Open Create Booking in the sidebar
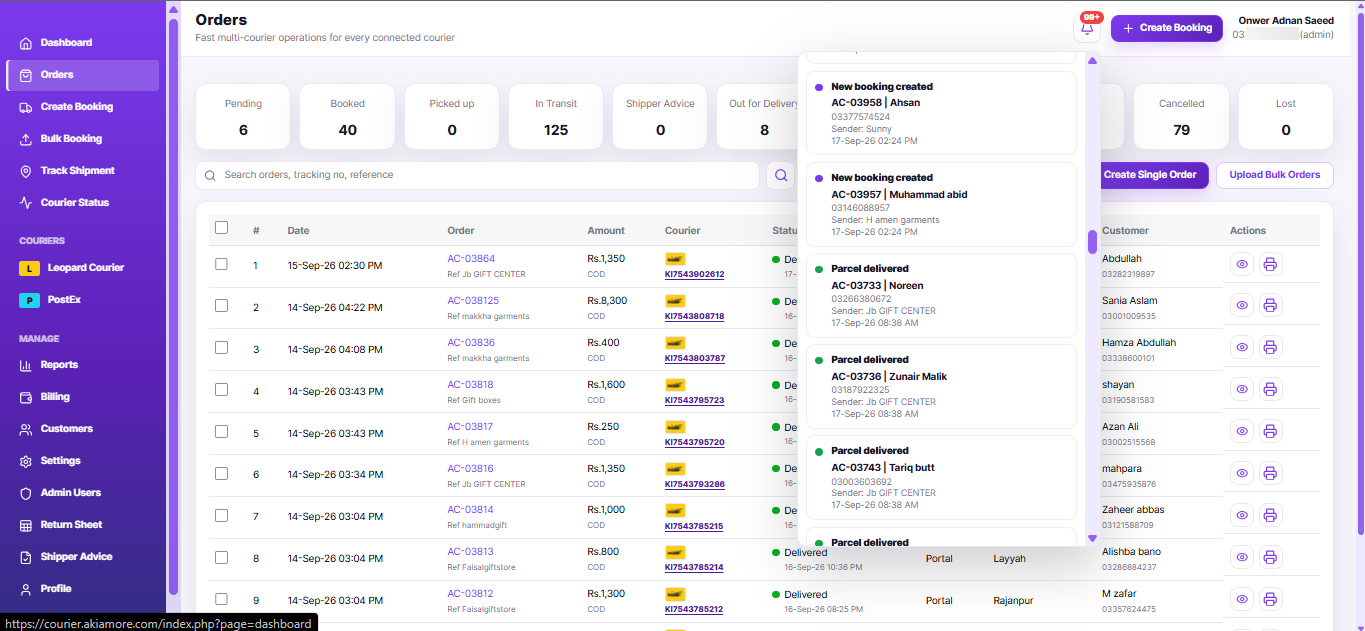The height and width of the screenshot is (631, 1365). click(x=82, y=107)
